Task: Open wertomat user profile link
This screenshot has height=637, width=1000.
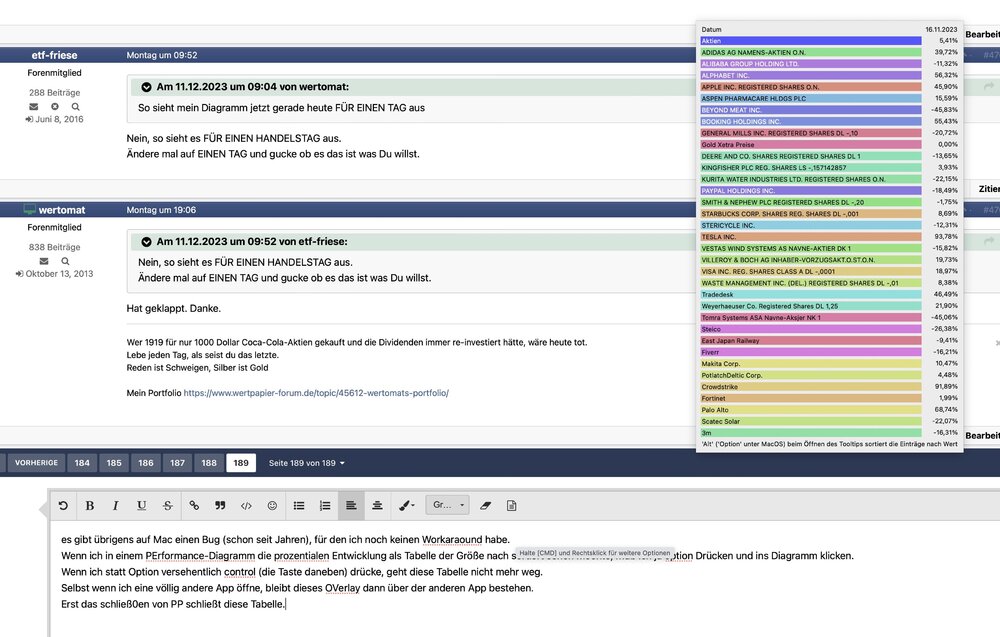Action: [x=62, y=210]
